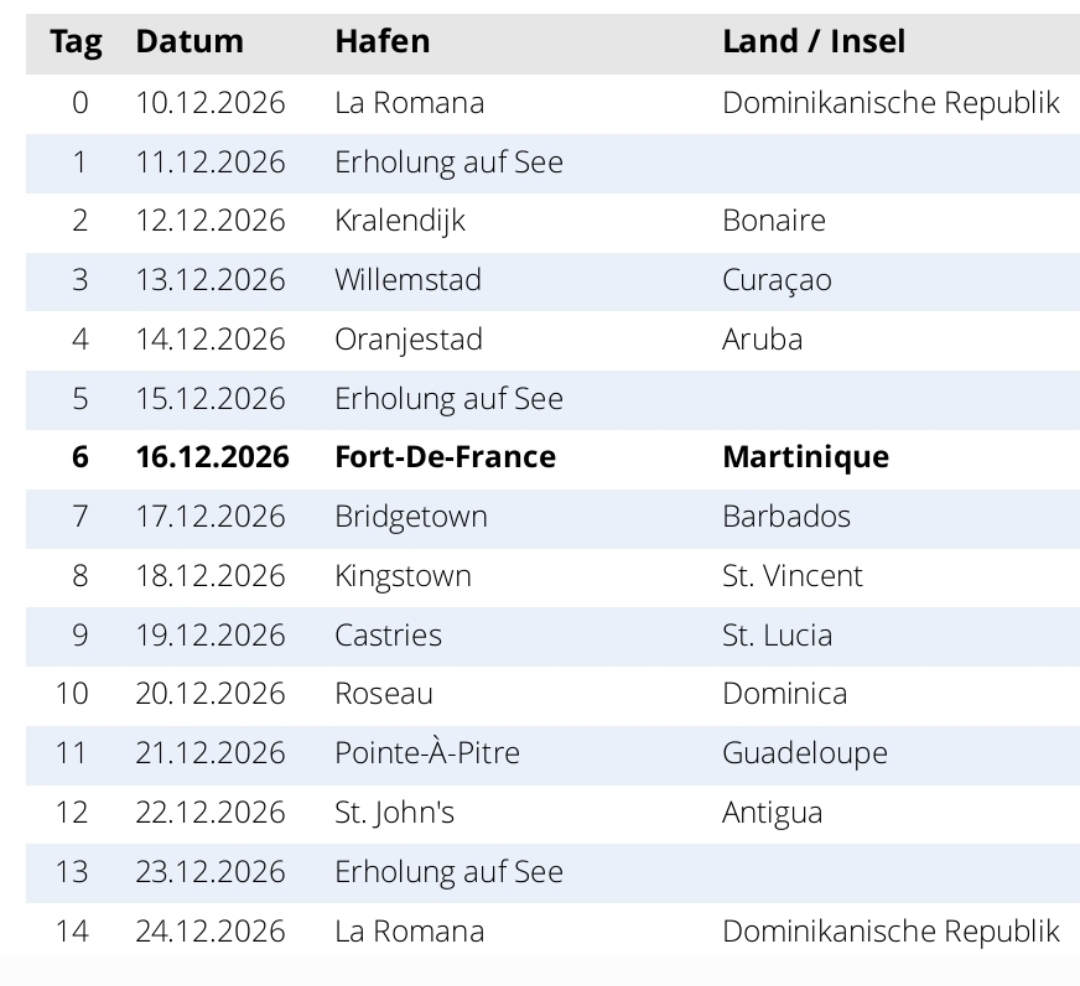Select La Romana on day 14
The height and width of the screenshot is (986, 1080).
click(x=409, y=931)
